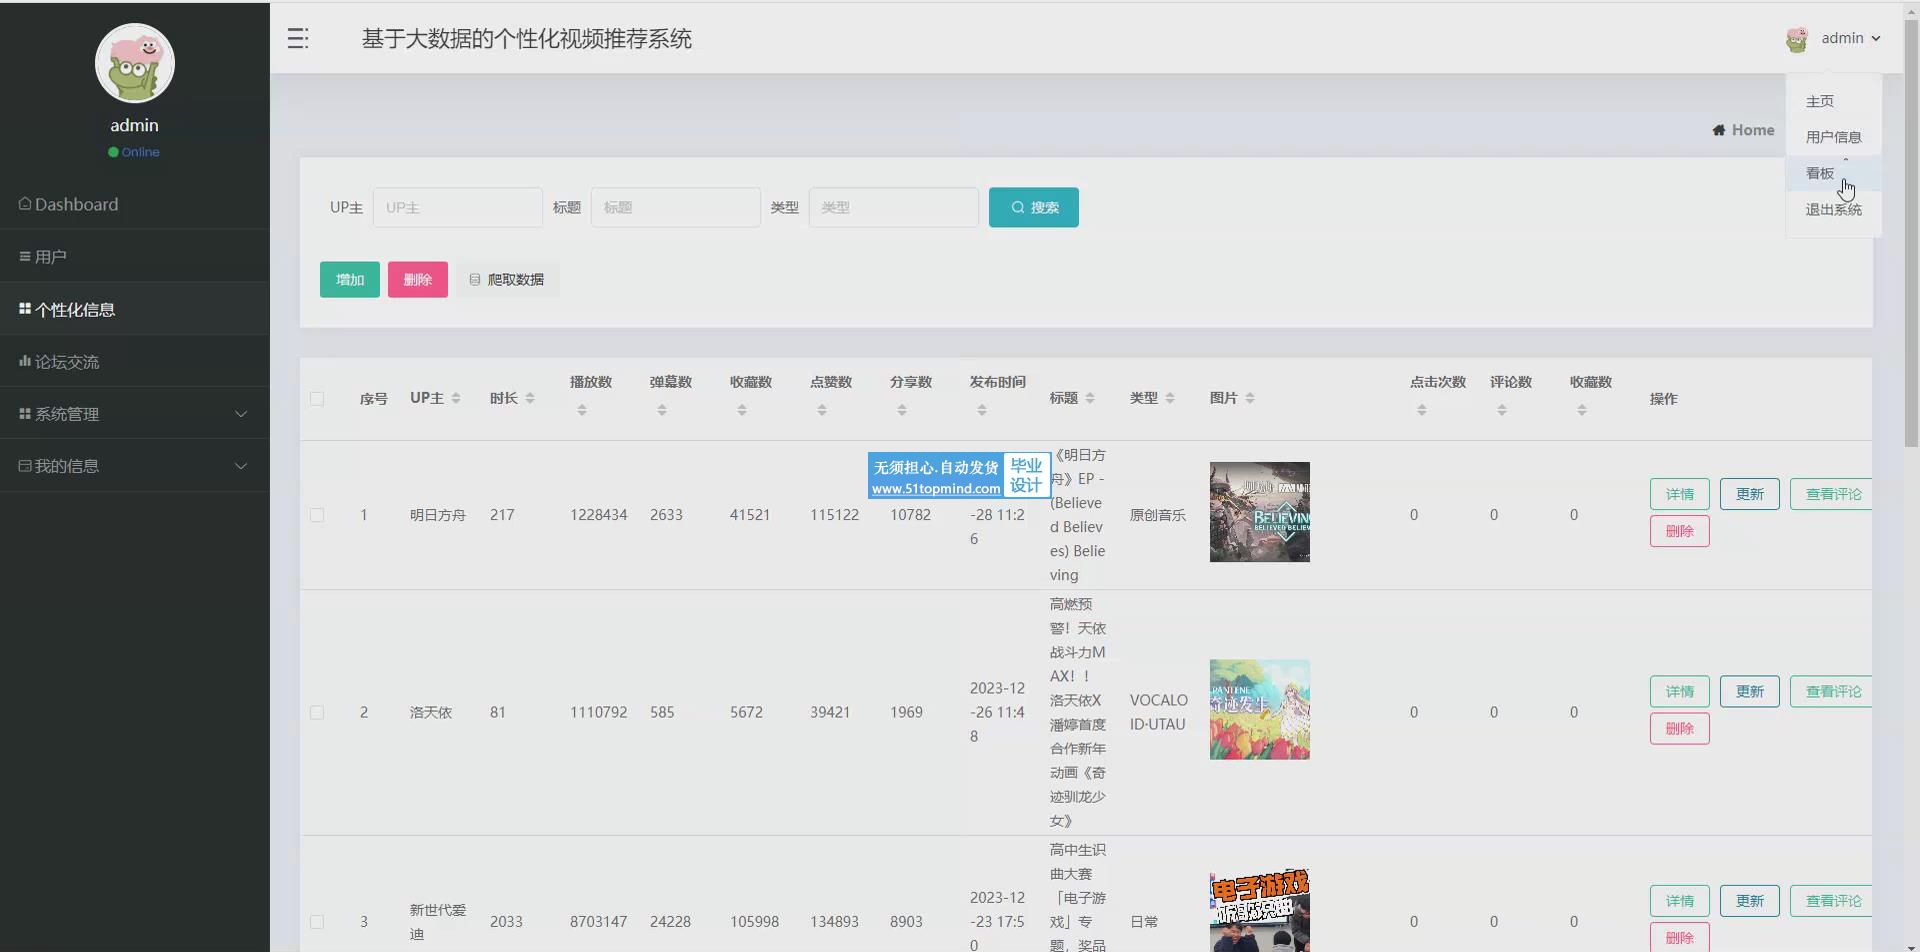Screen dimensions: 1920x952
Task: Sort by the 时长 column arrows
Action: tap(530, 398)
